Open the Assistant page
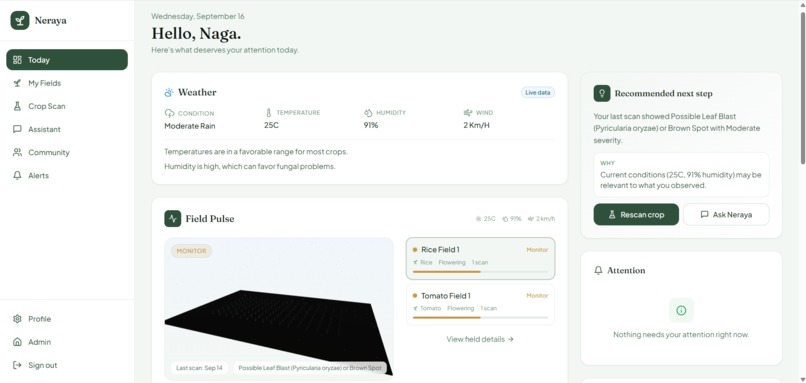 tap(67, 129)
